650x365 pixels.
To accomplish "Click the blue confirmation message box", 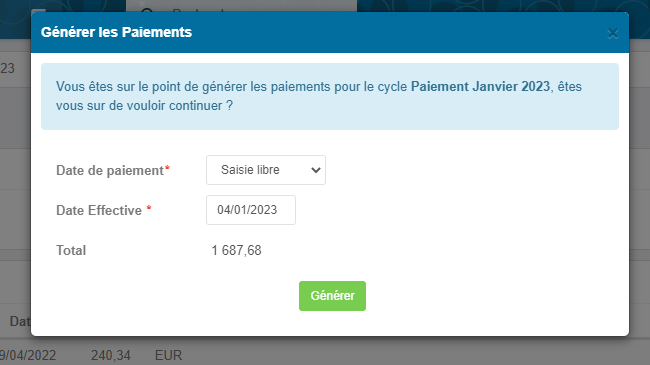I will click(x=330, y=96).
